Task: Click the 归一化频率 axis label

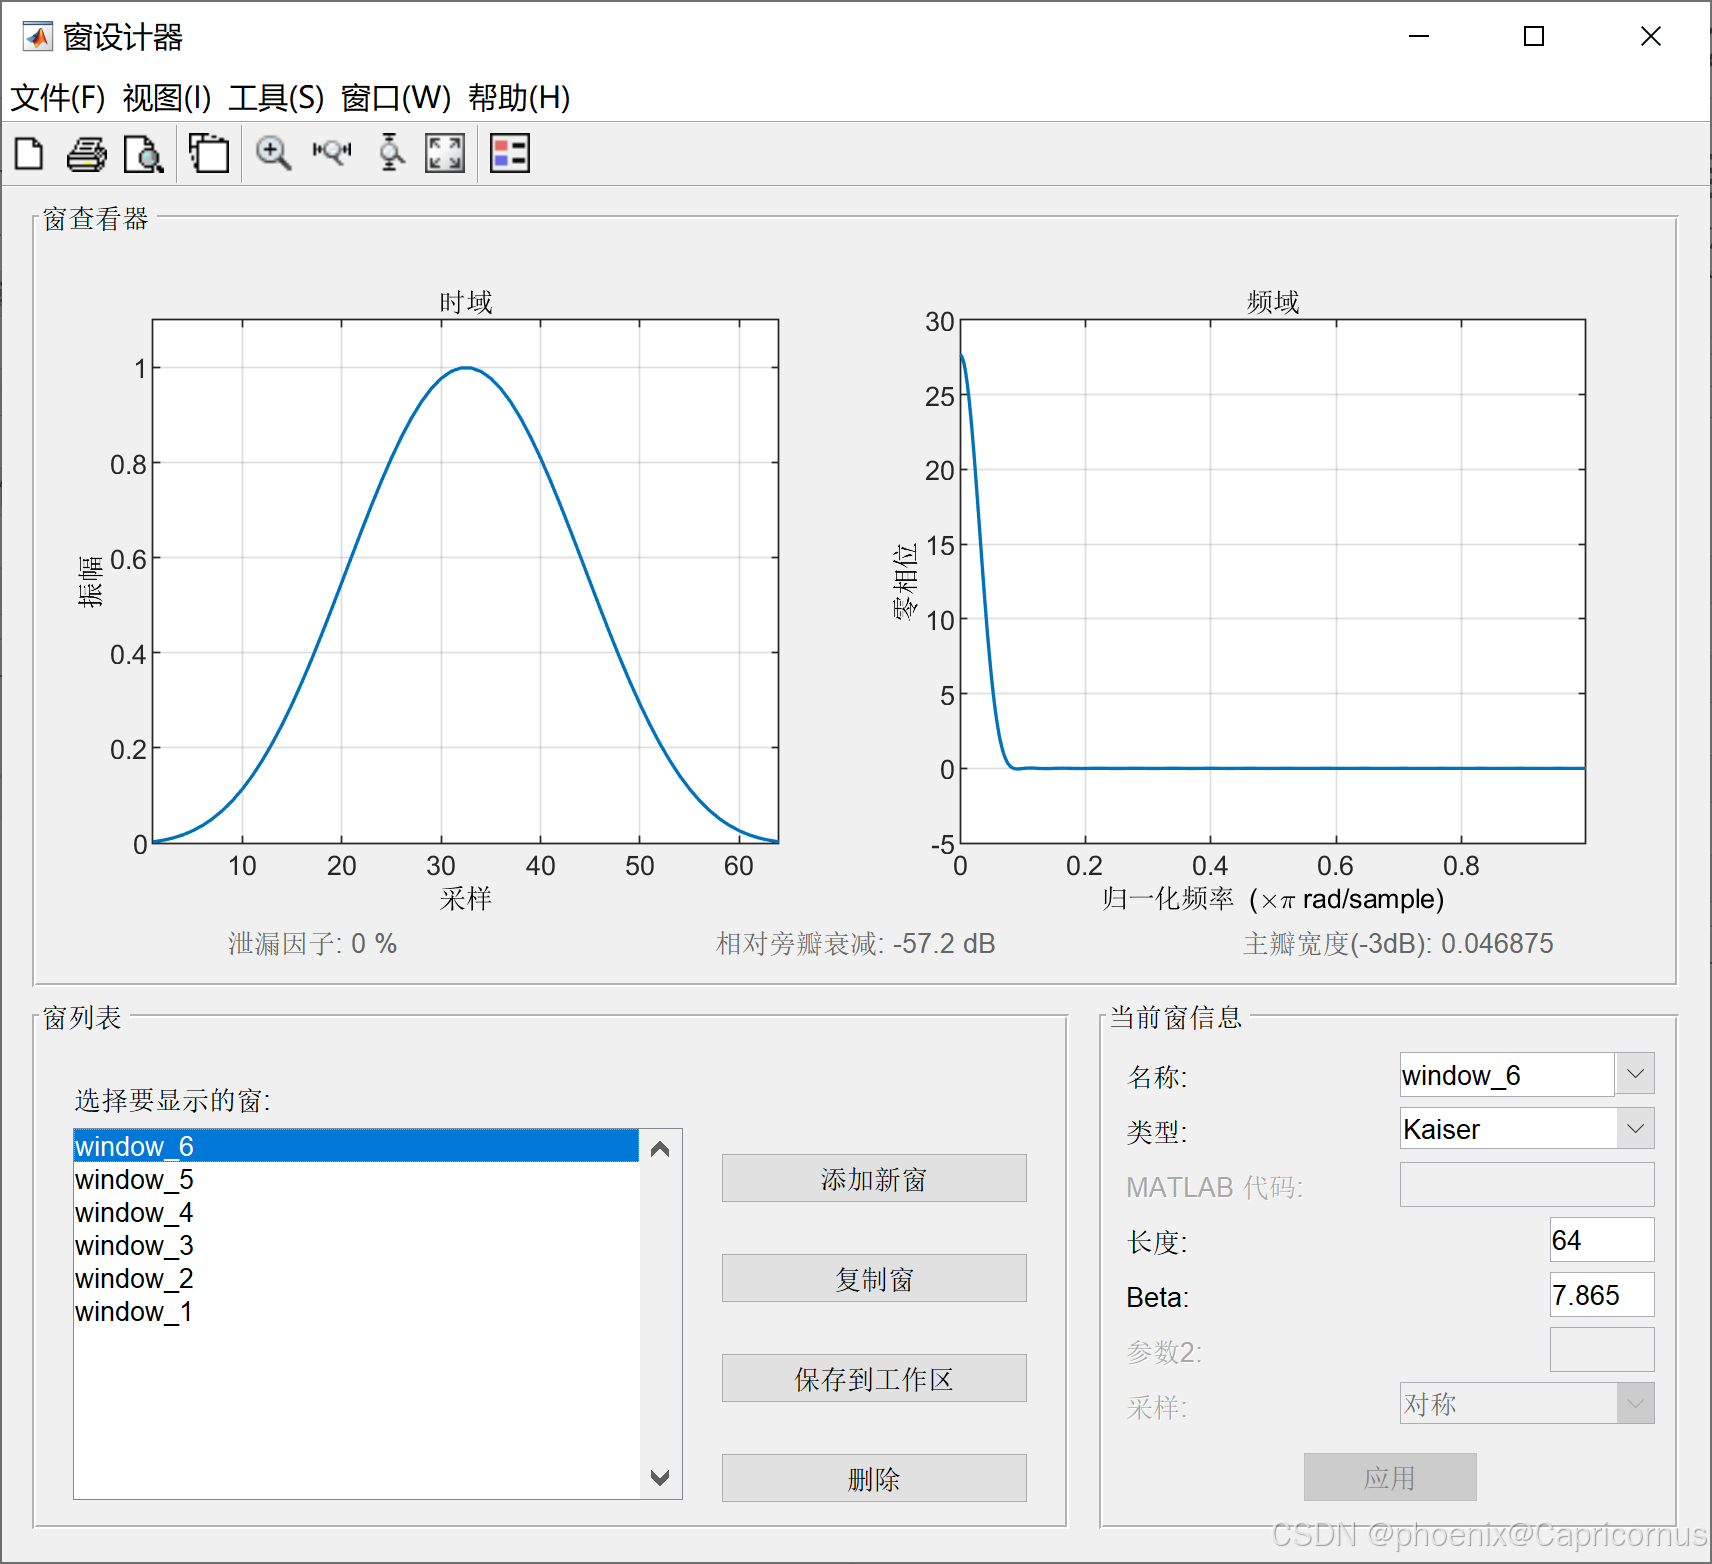Action: [1273, 899]
